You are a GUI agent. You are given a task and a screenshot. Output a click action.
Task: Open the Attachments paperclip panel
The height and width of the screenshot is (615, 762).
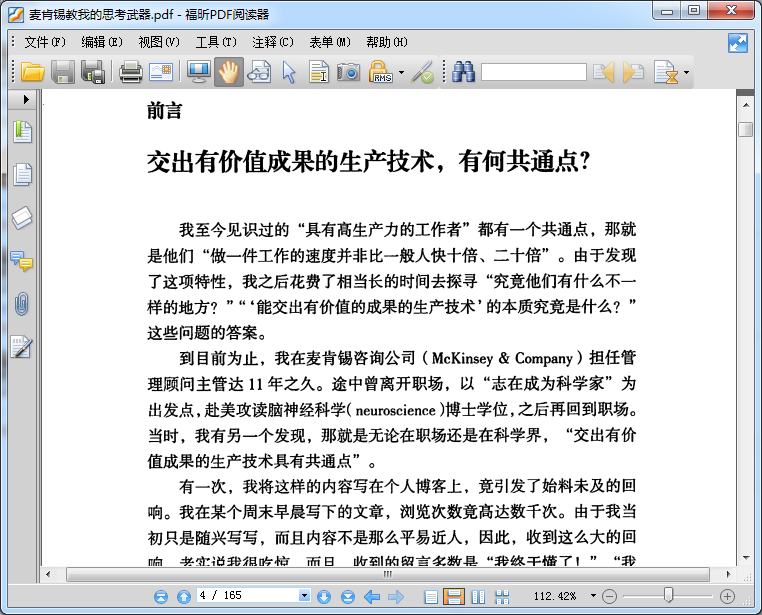coord(21,304)
